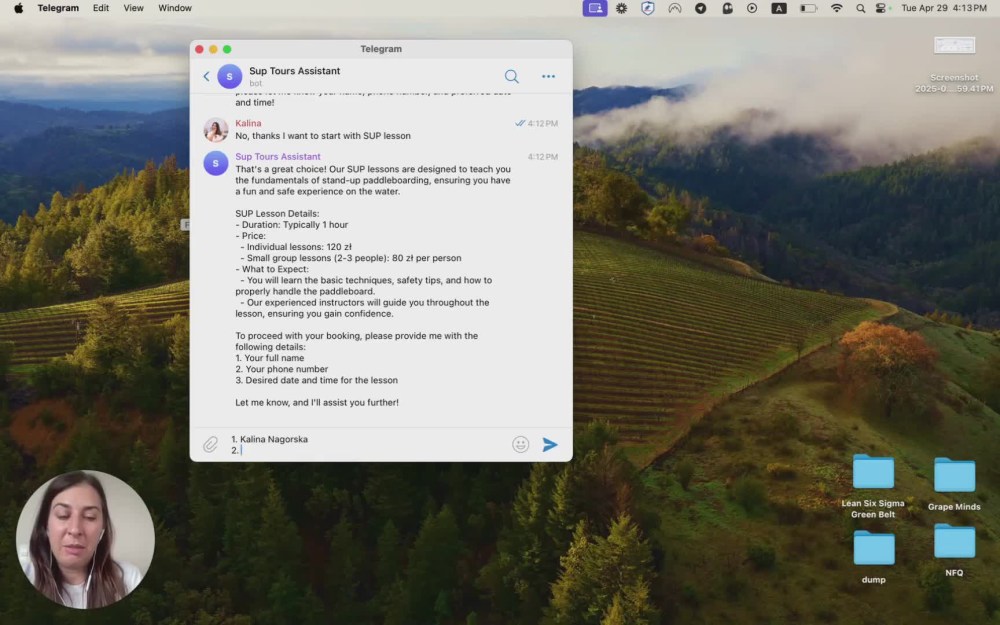Open the Window menu
The width and height of the screenshot is (1000, 625).
click(x=175, y=8)
